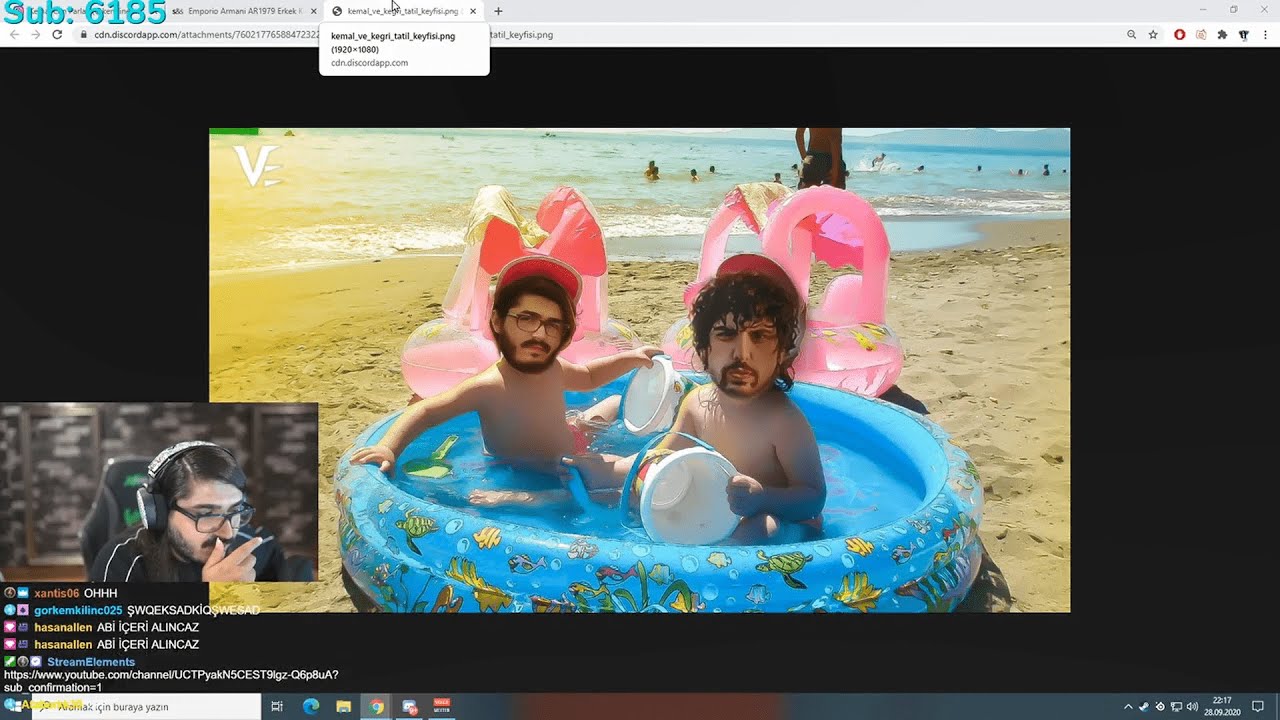Open File Explorer from the taskbar

[x=343, y=707]
